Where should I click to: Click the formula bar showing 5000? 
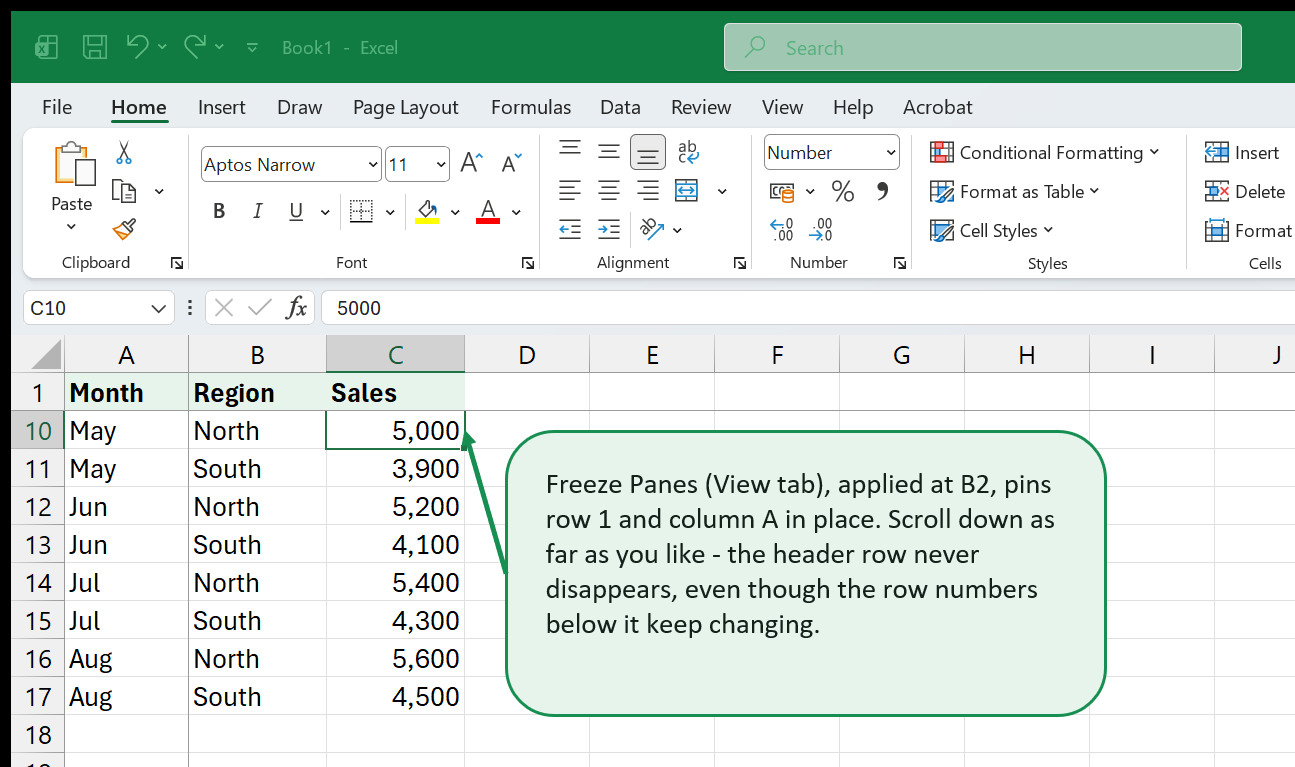tap(808, 308)
